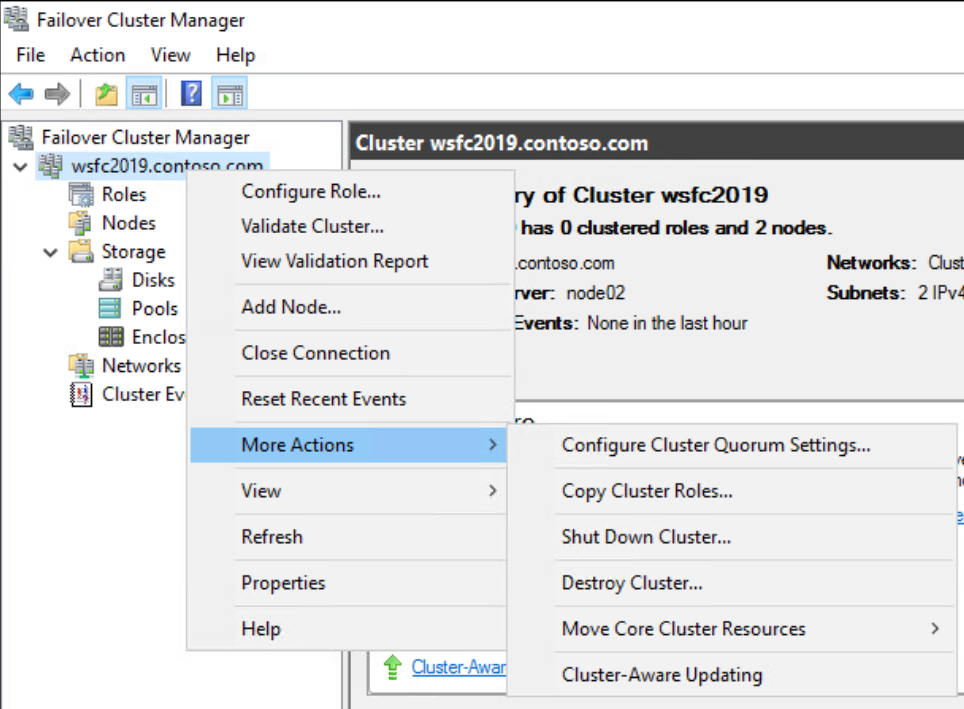Image resolution: width=964 pixels, height=709 pixels.
Task: Select Nodes in the console tree
Action: (x=128, y=223)
